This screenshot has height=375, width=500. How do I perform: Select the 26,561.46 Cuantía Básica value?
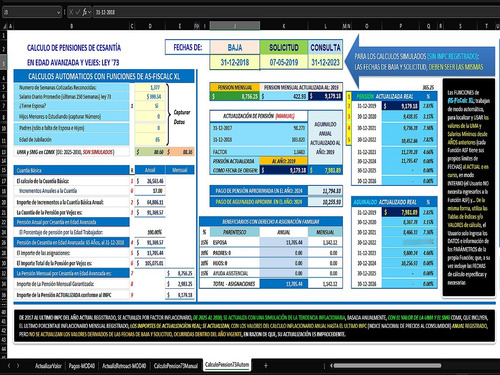pos(150,181)
